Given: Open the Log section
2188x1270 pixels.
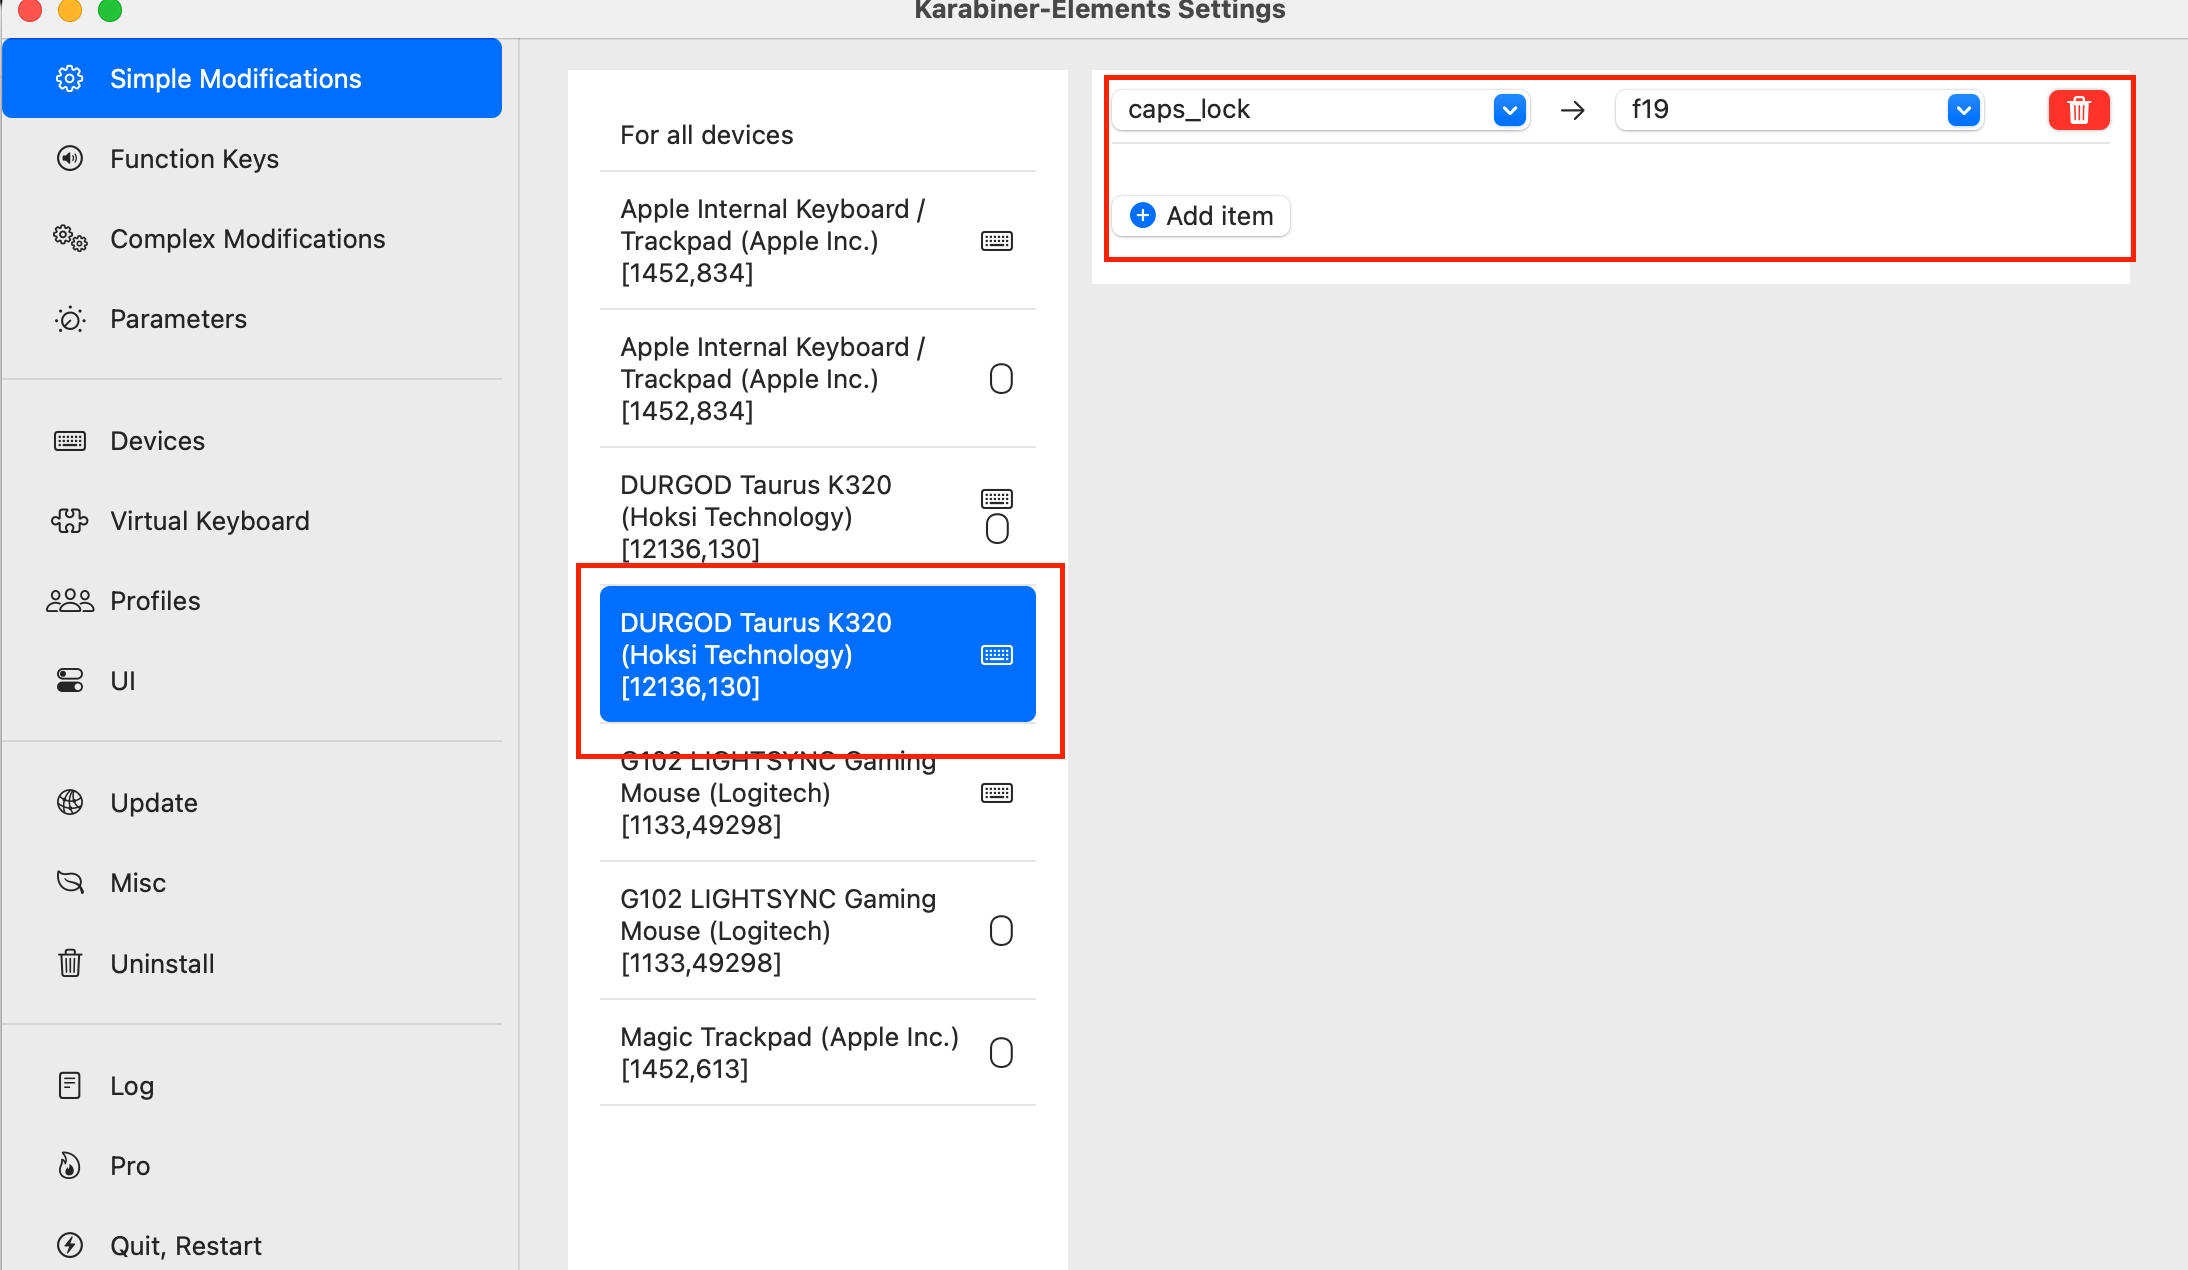Looking at the screenshot, I should [x=131, y=1086].
